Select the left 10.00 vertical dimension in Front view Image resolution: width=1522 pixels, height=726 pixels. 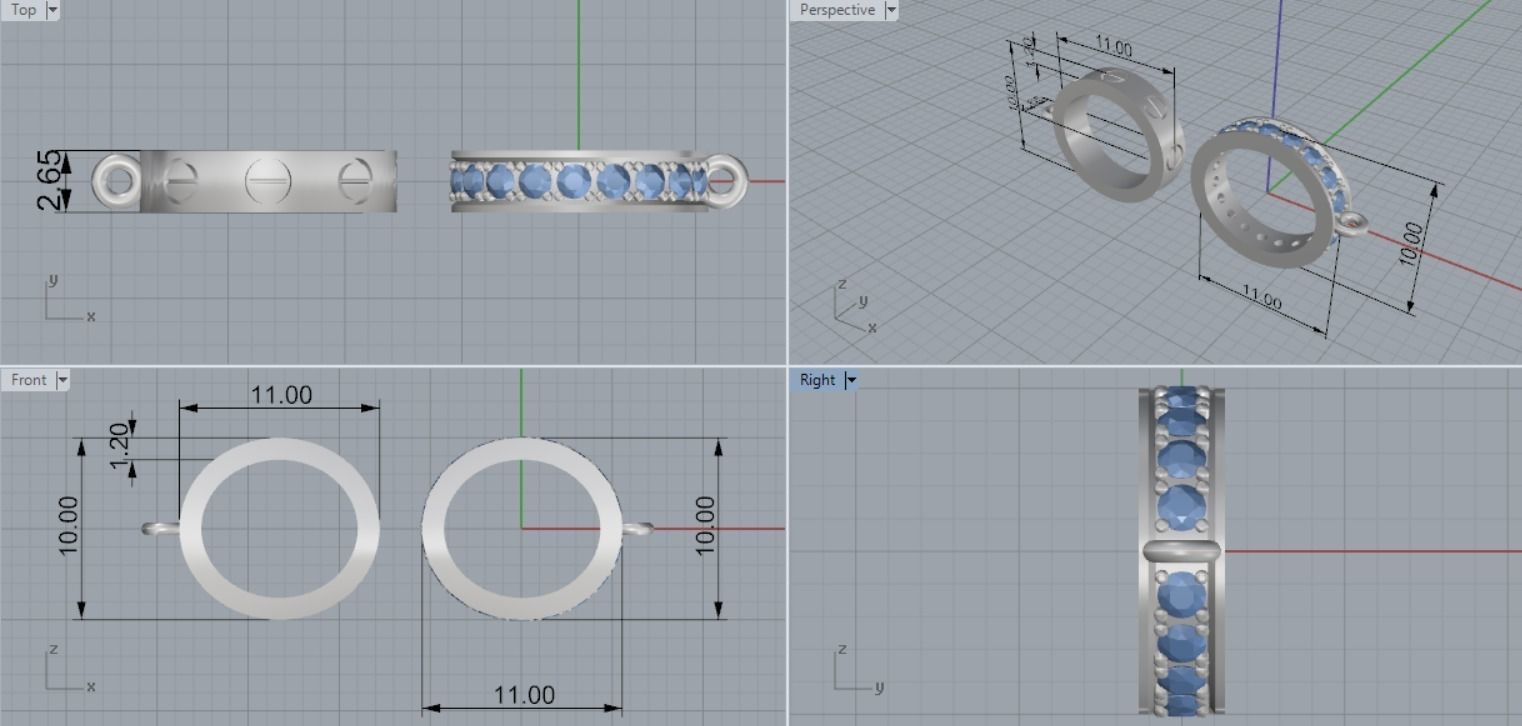click(x=68, y=526)
